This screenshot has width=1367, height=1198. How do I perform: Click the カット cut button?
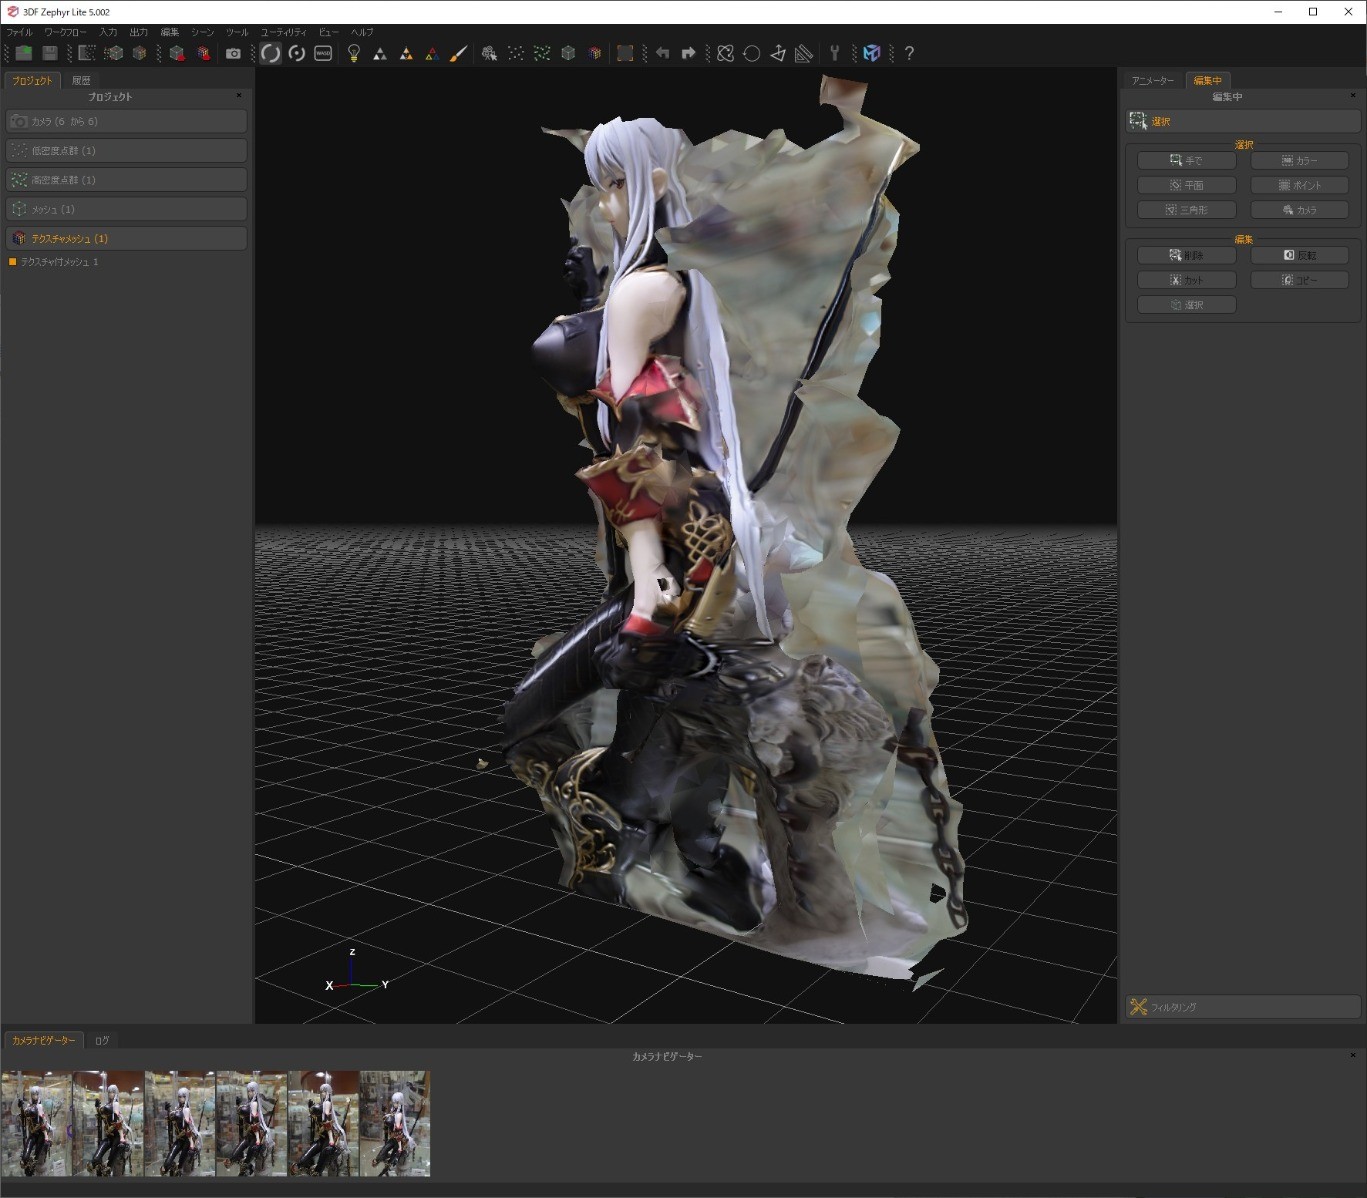[1187, 280]
